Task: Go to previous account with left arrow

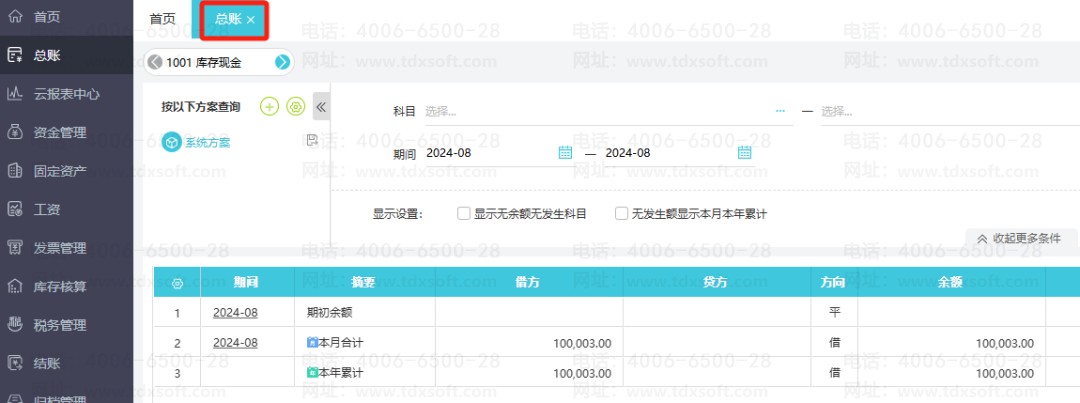Action: click(155, 63)
